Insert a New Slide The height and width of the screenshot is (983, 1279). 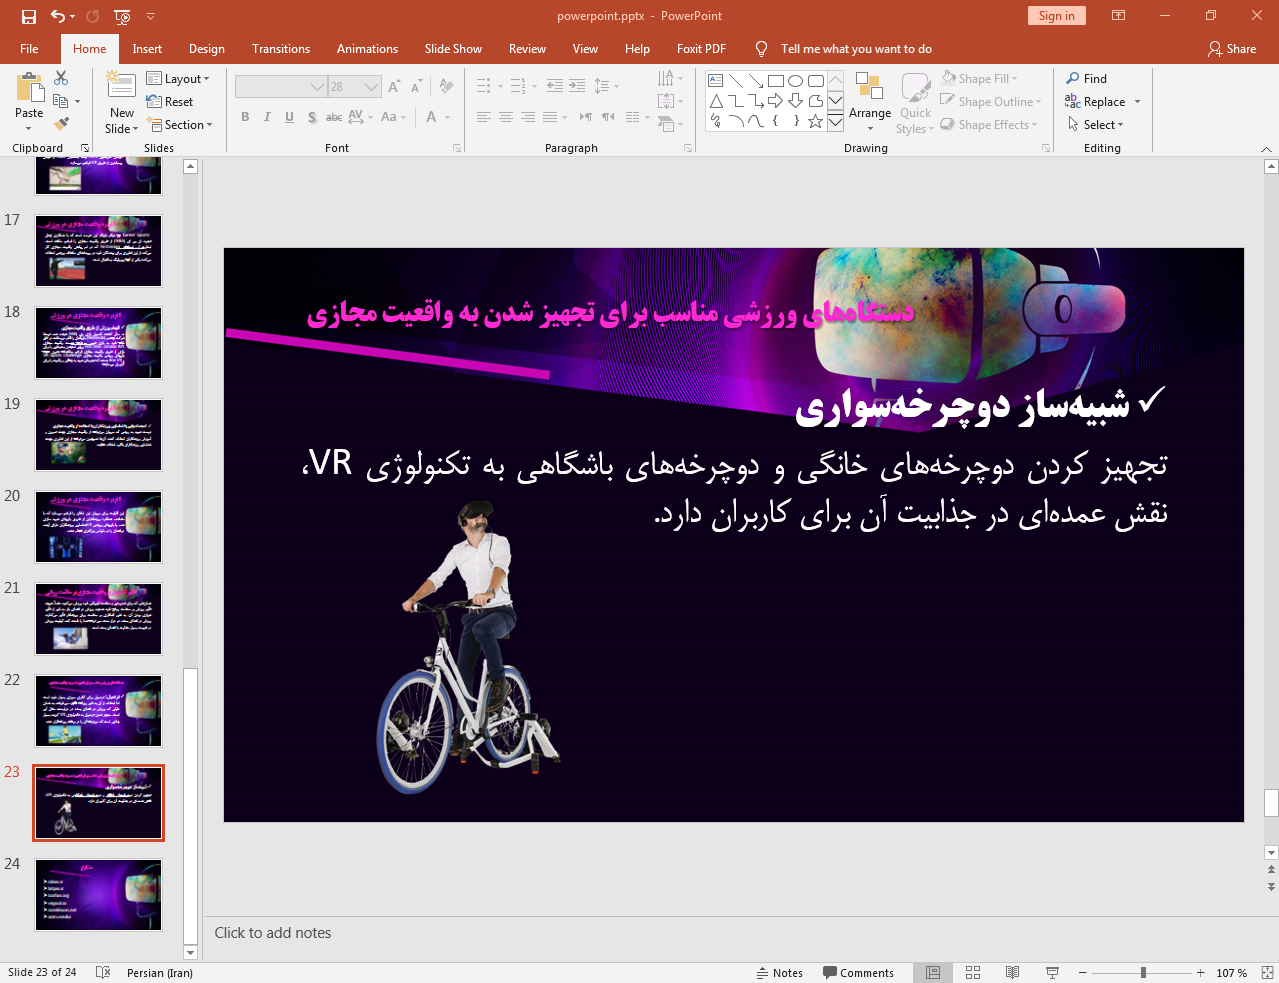click(122, 102)
